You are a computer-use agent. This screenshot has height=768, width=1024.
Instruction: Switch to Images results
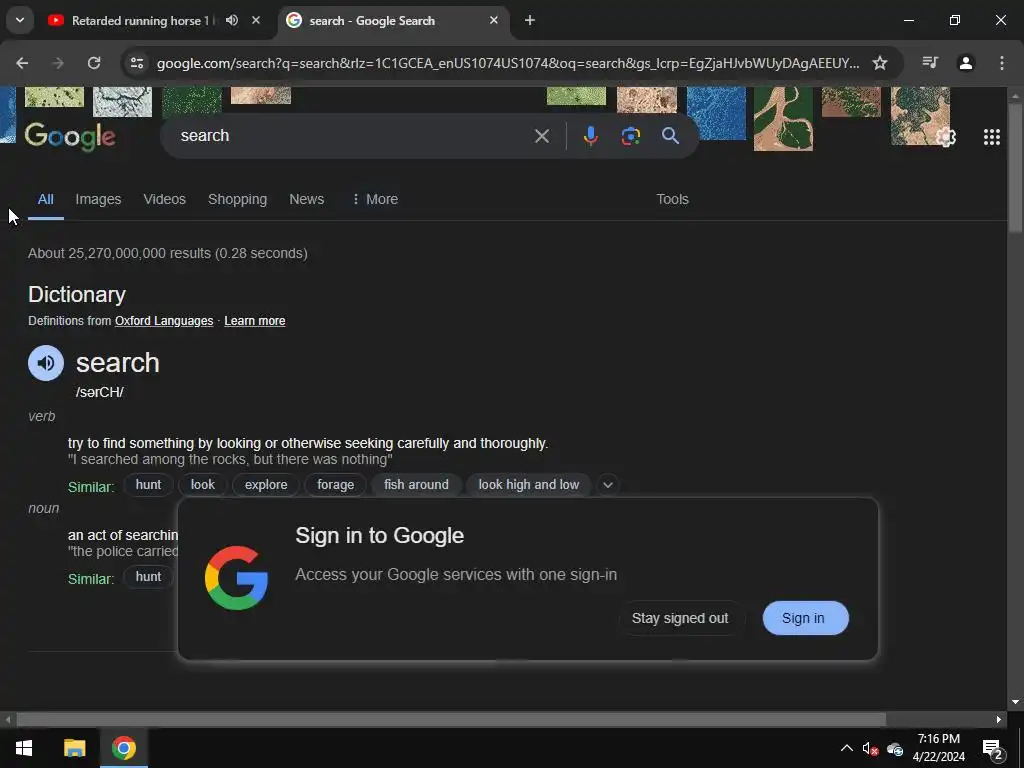coord(98,199)
